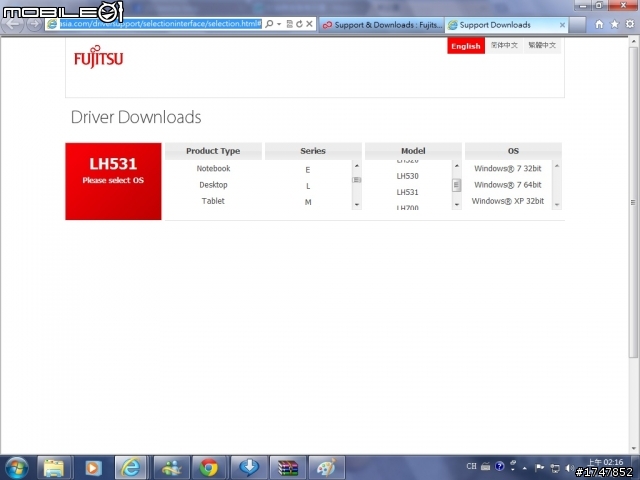Viewport: 640px width, 480px height.
Task: Open network tray icon
Action: pyautogui.click(x=555, y=468)
